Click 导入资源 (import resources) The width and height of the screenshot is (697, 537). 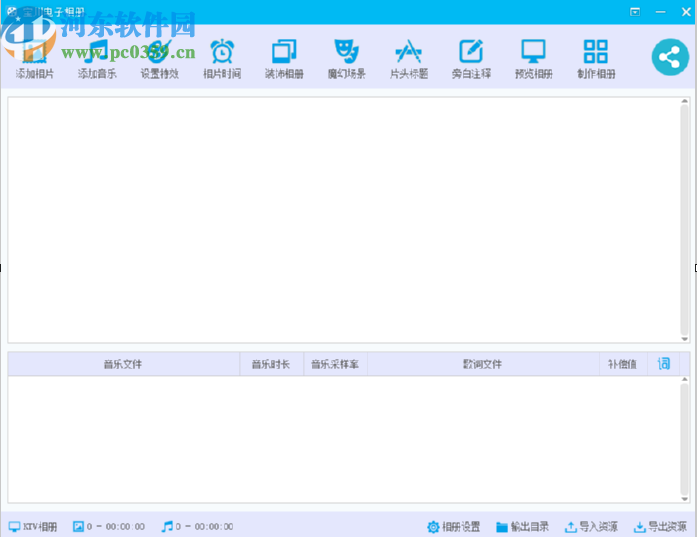pyautogui.click(x=591, y=527)
